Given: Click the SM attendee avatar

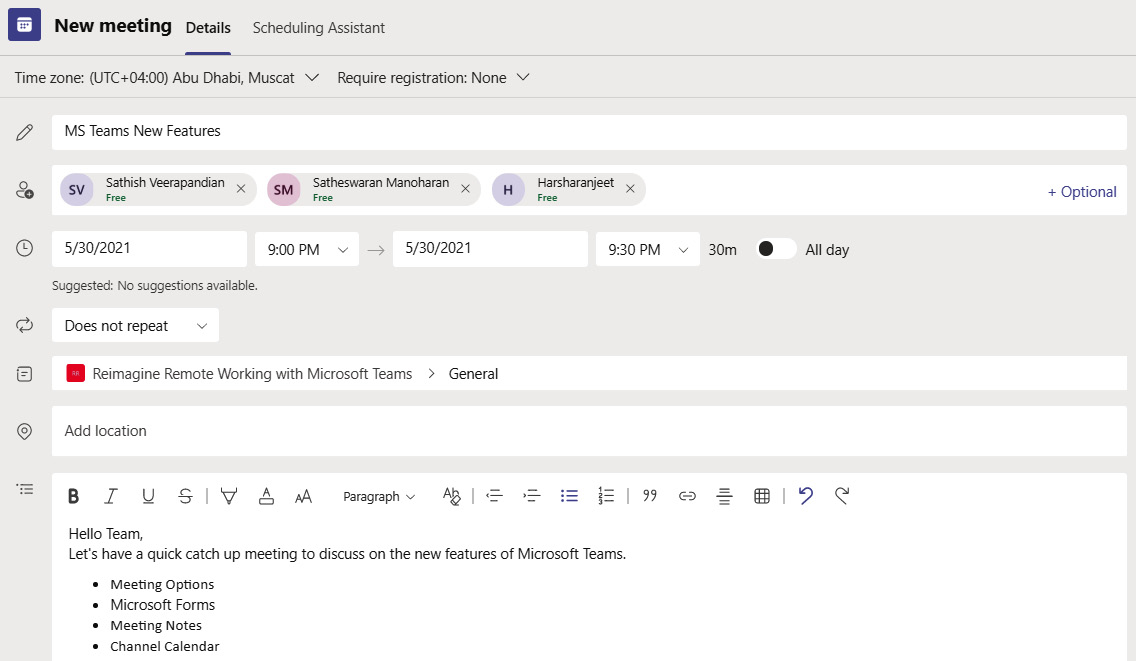Looking at the screenshot, I should 284,190.
